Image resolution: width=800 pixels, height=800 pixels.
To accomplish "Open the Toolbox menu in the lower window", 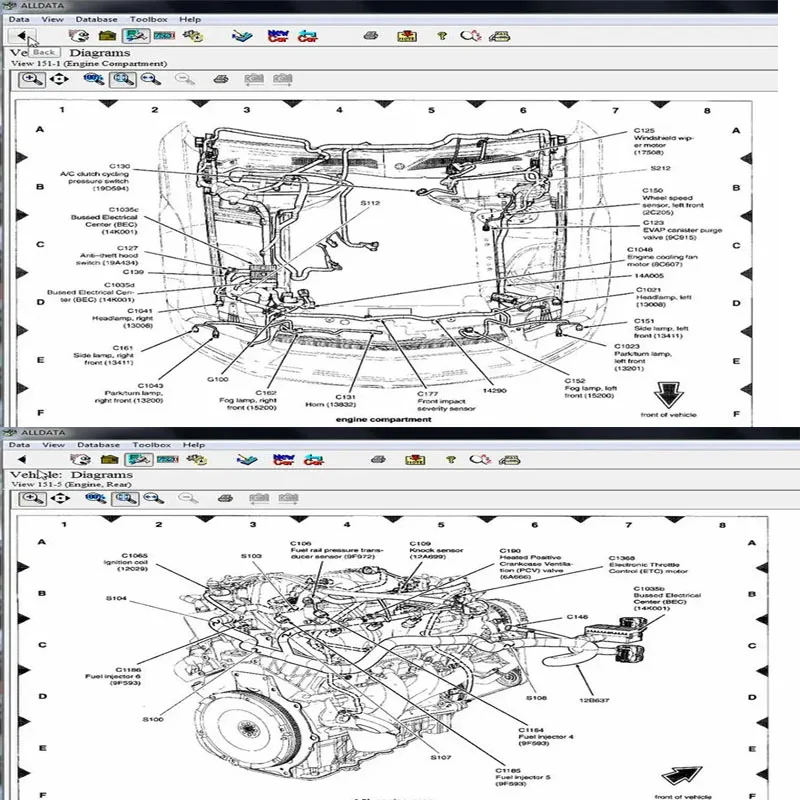I will coord(152,445).
